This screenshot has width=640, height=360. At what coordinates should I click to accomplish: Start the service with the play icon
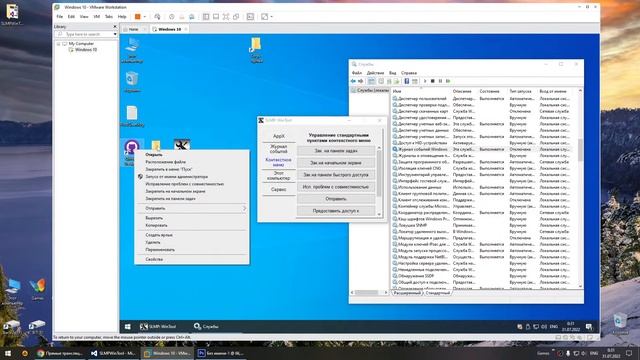click(x=425, y=81)
